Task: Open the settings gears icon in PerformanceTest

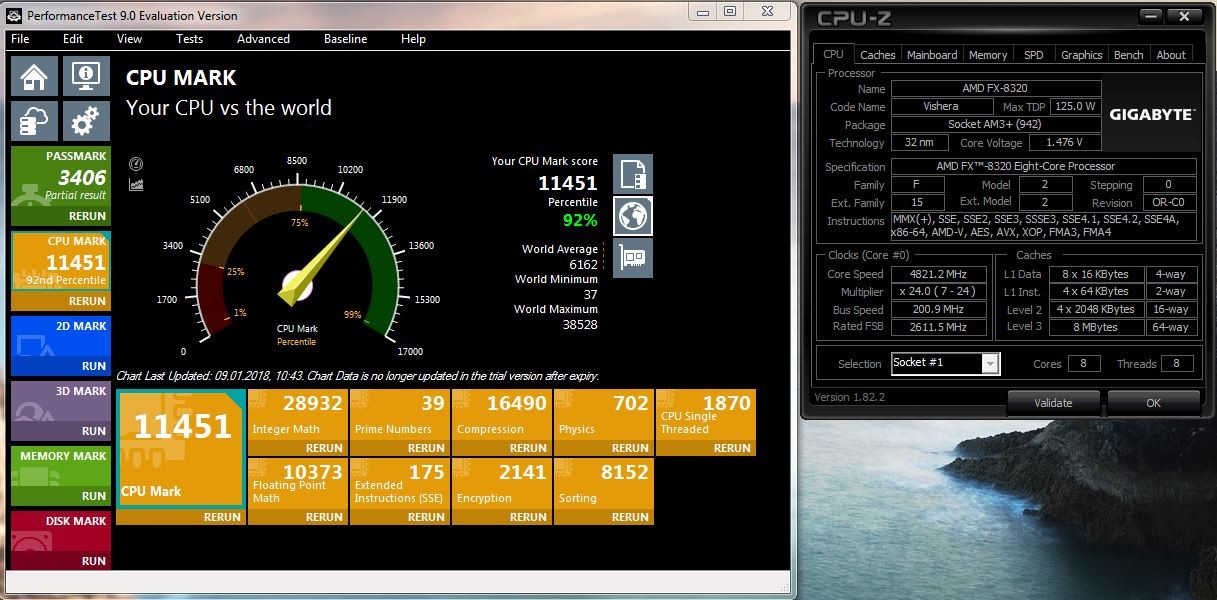Action: [x=86, y=121]
